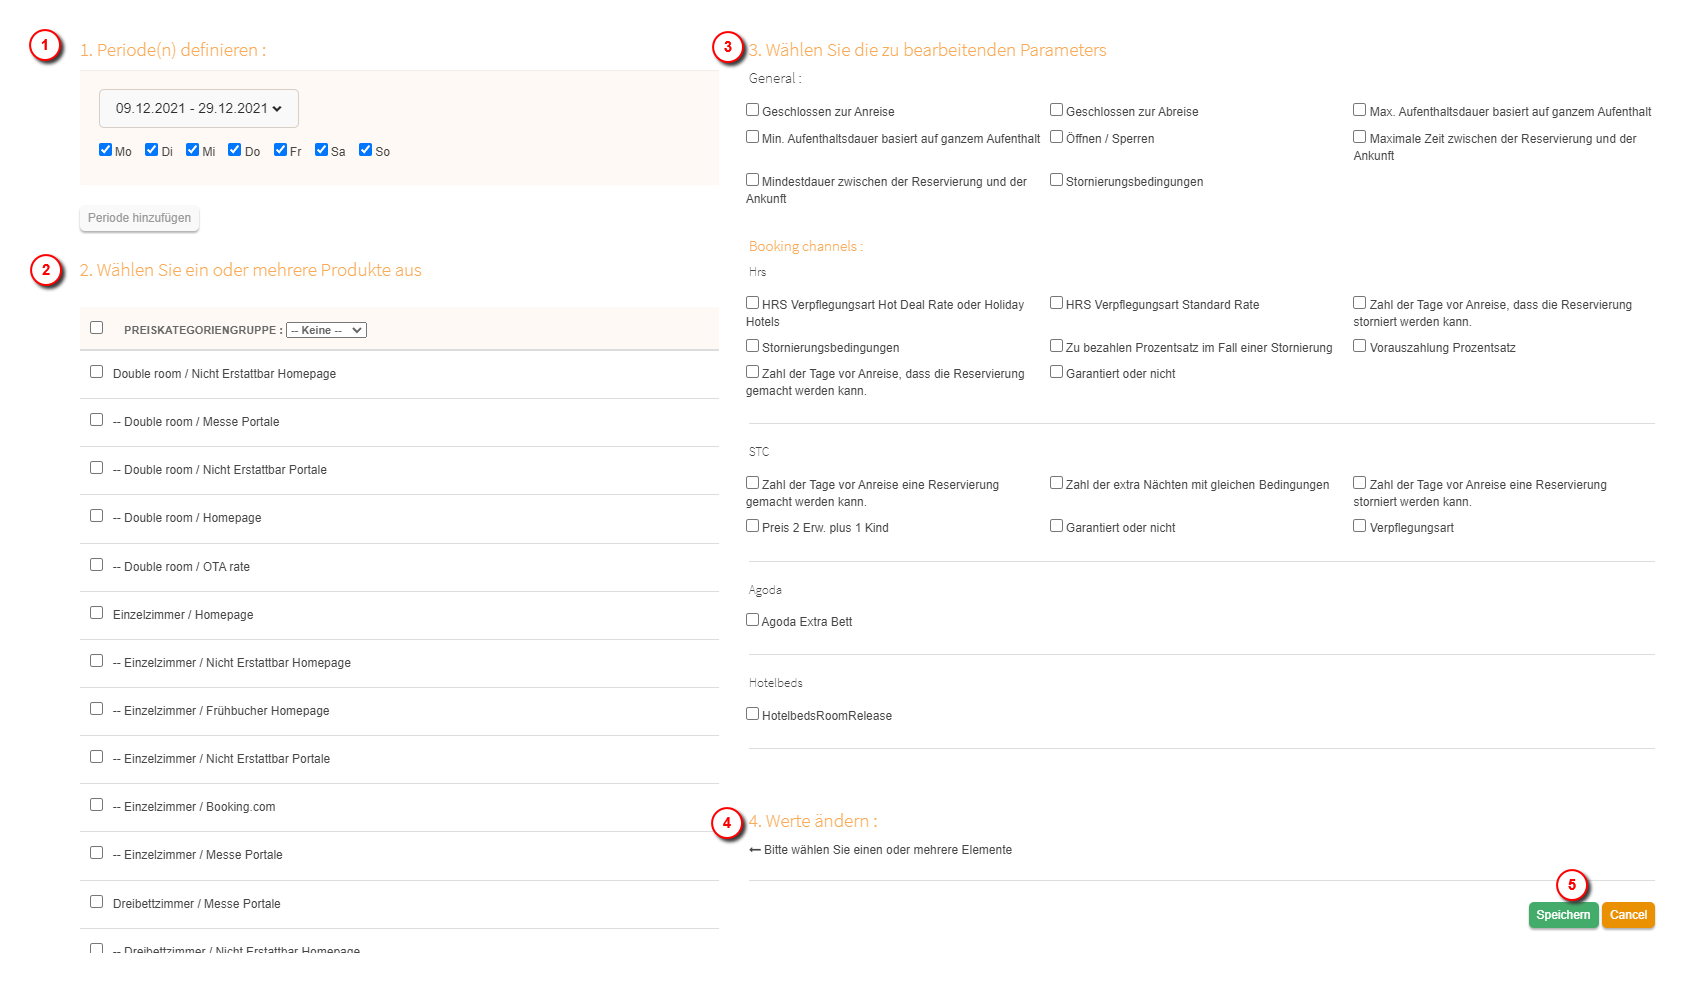
Task: Click Periode hinzufügen button
Action: (139, 218)
